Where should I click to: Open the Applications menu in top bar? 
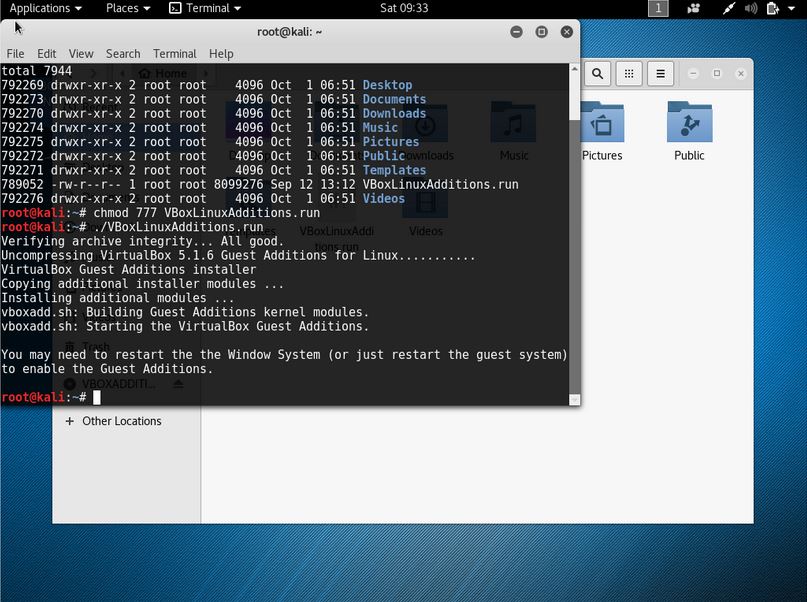tap(45, 8)
